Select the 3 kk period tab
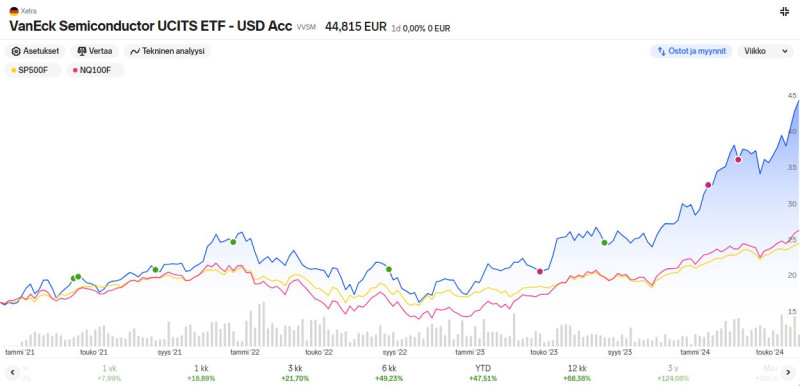Screen dimensions: 800x386 (295, 373)
